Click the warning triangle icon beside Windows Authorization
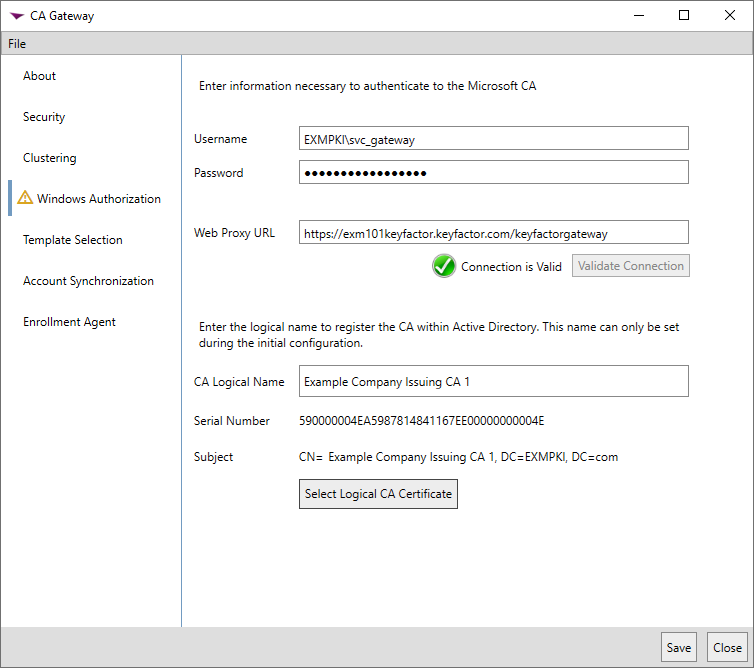 tap(25, 199)
